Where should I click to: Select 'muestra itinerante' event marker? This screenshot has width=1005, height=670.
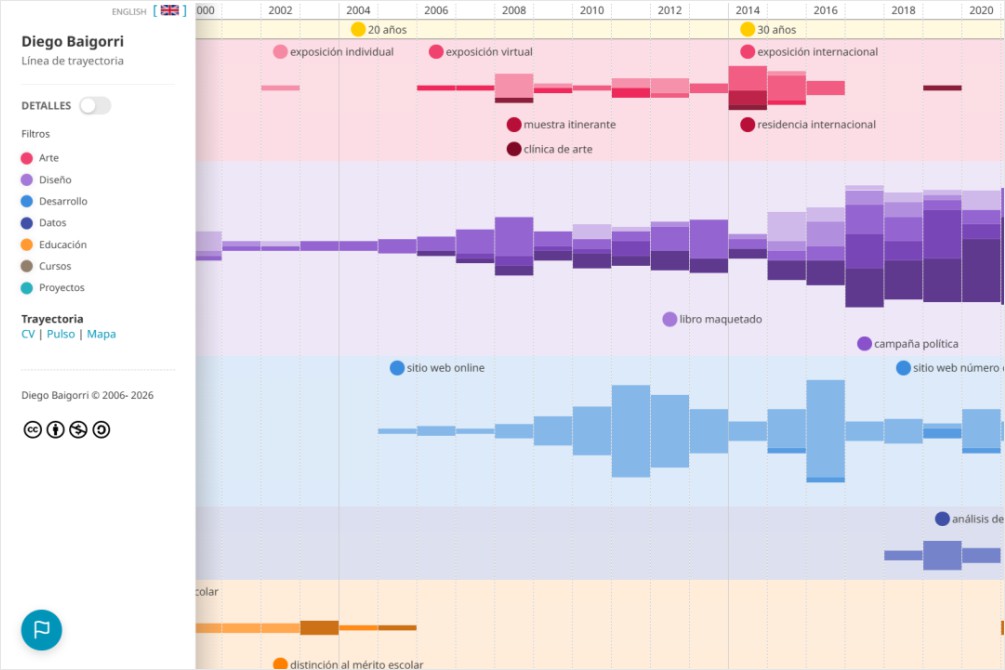point(514,124)
